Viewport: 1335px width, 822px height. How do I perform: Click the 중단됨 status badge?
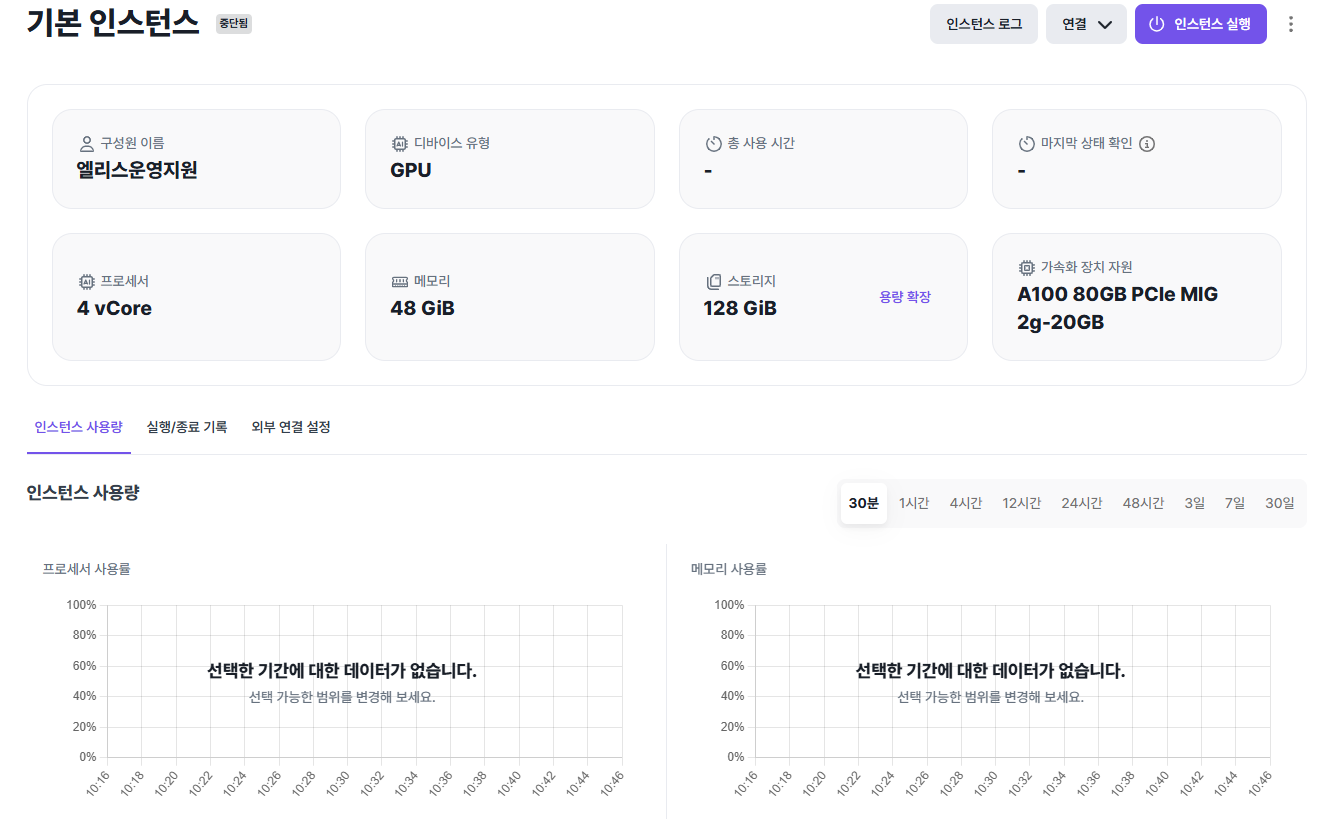point(234,24)
